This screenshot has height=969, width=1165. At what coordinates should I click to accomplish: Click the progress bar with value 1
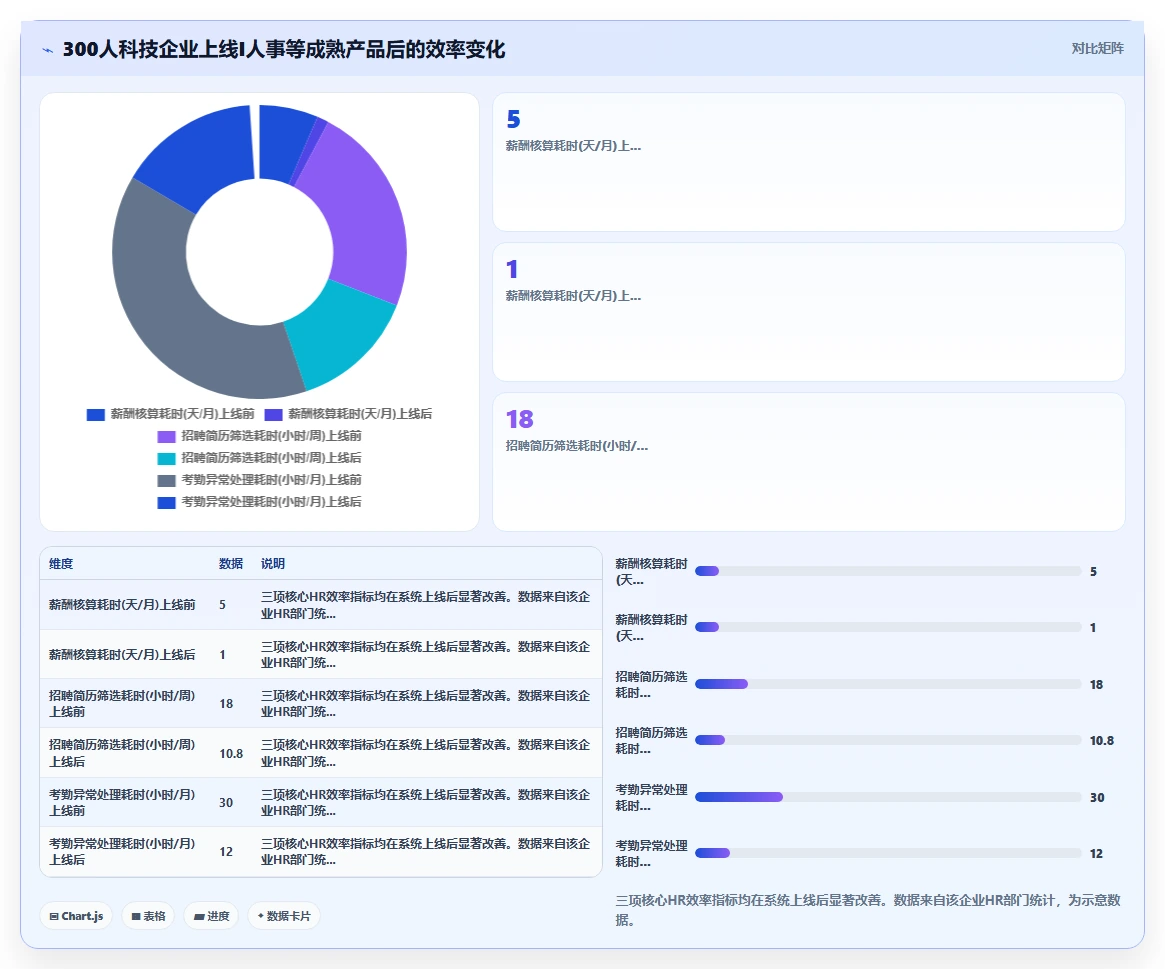tap(888, 627)
